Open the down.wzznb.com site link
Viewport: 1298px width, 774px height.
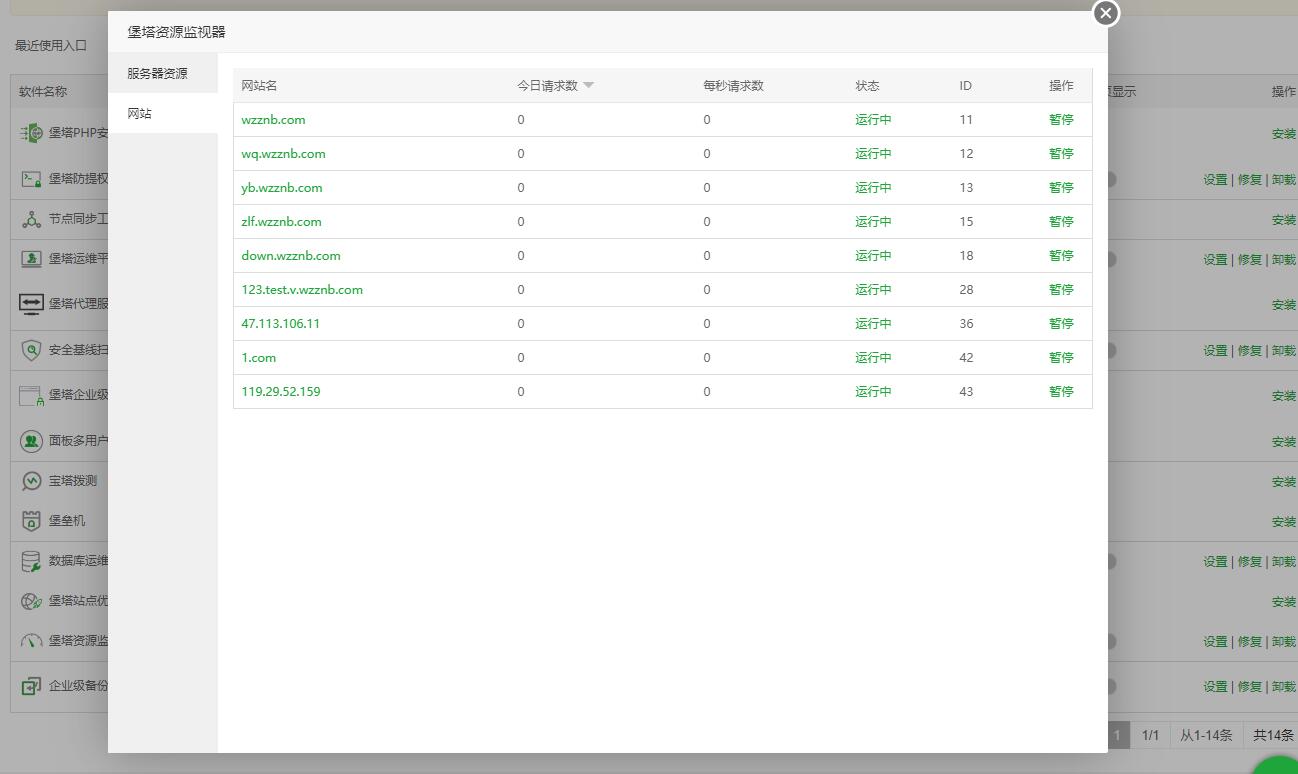pyautogui.click(x=291, y=255)
